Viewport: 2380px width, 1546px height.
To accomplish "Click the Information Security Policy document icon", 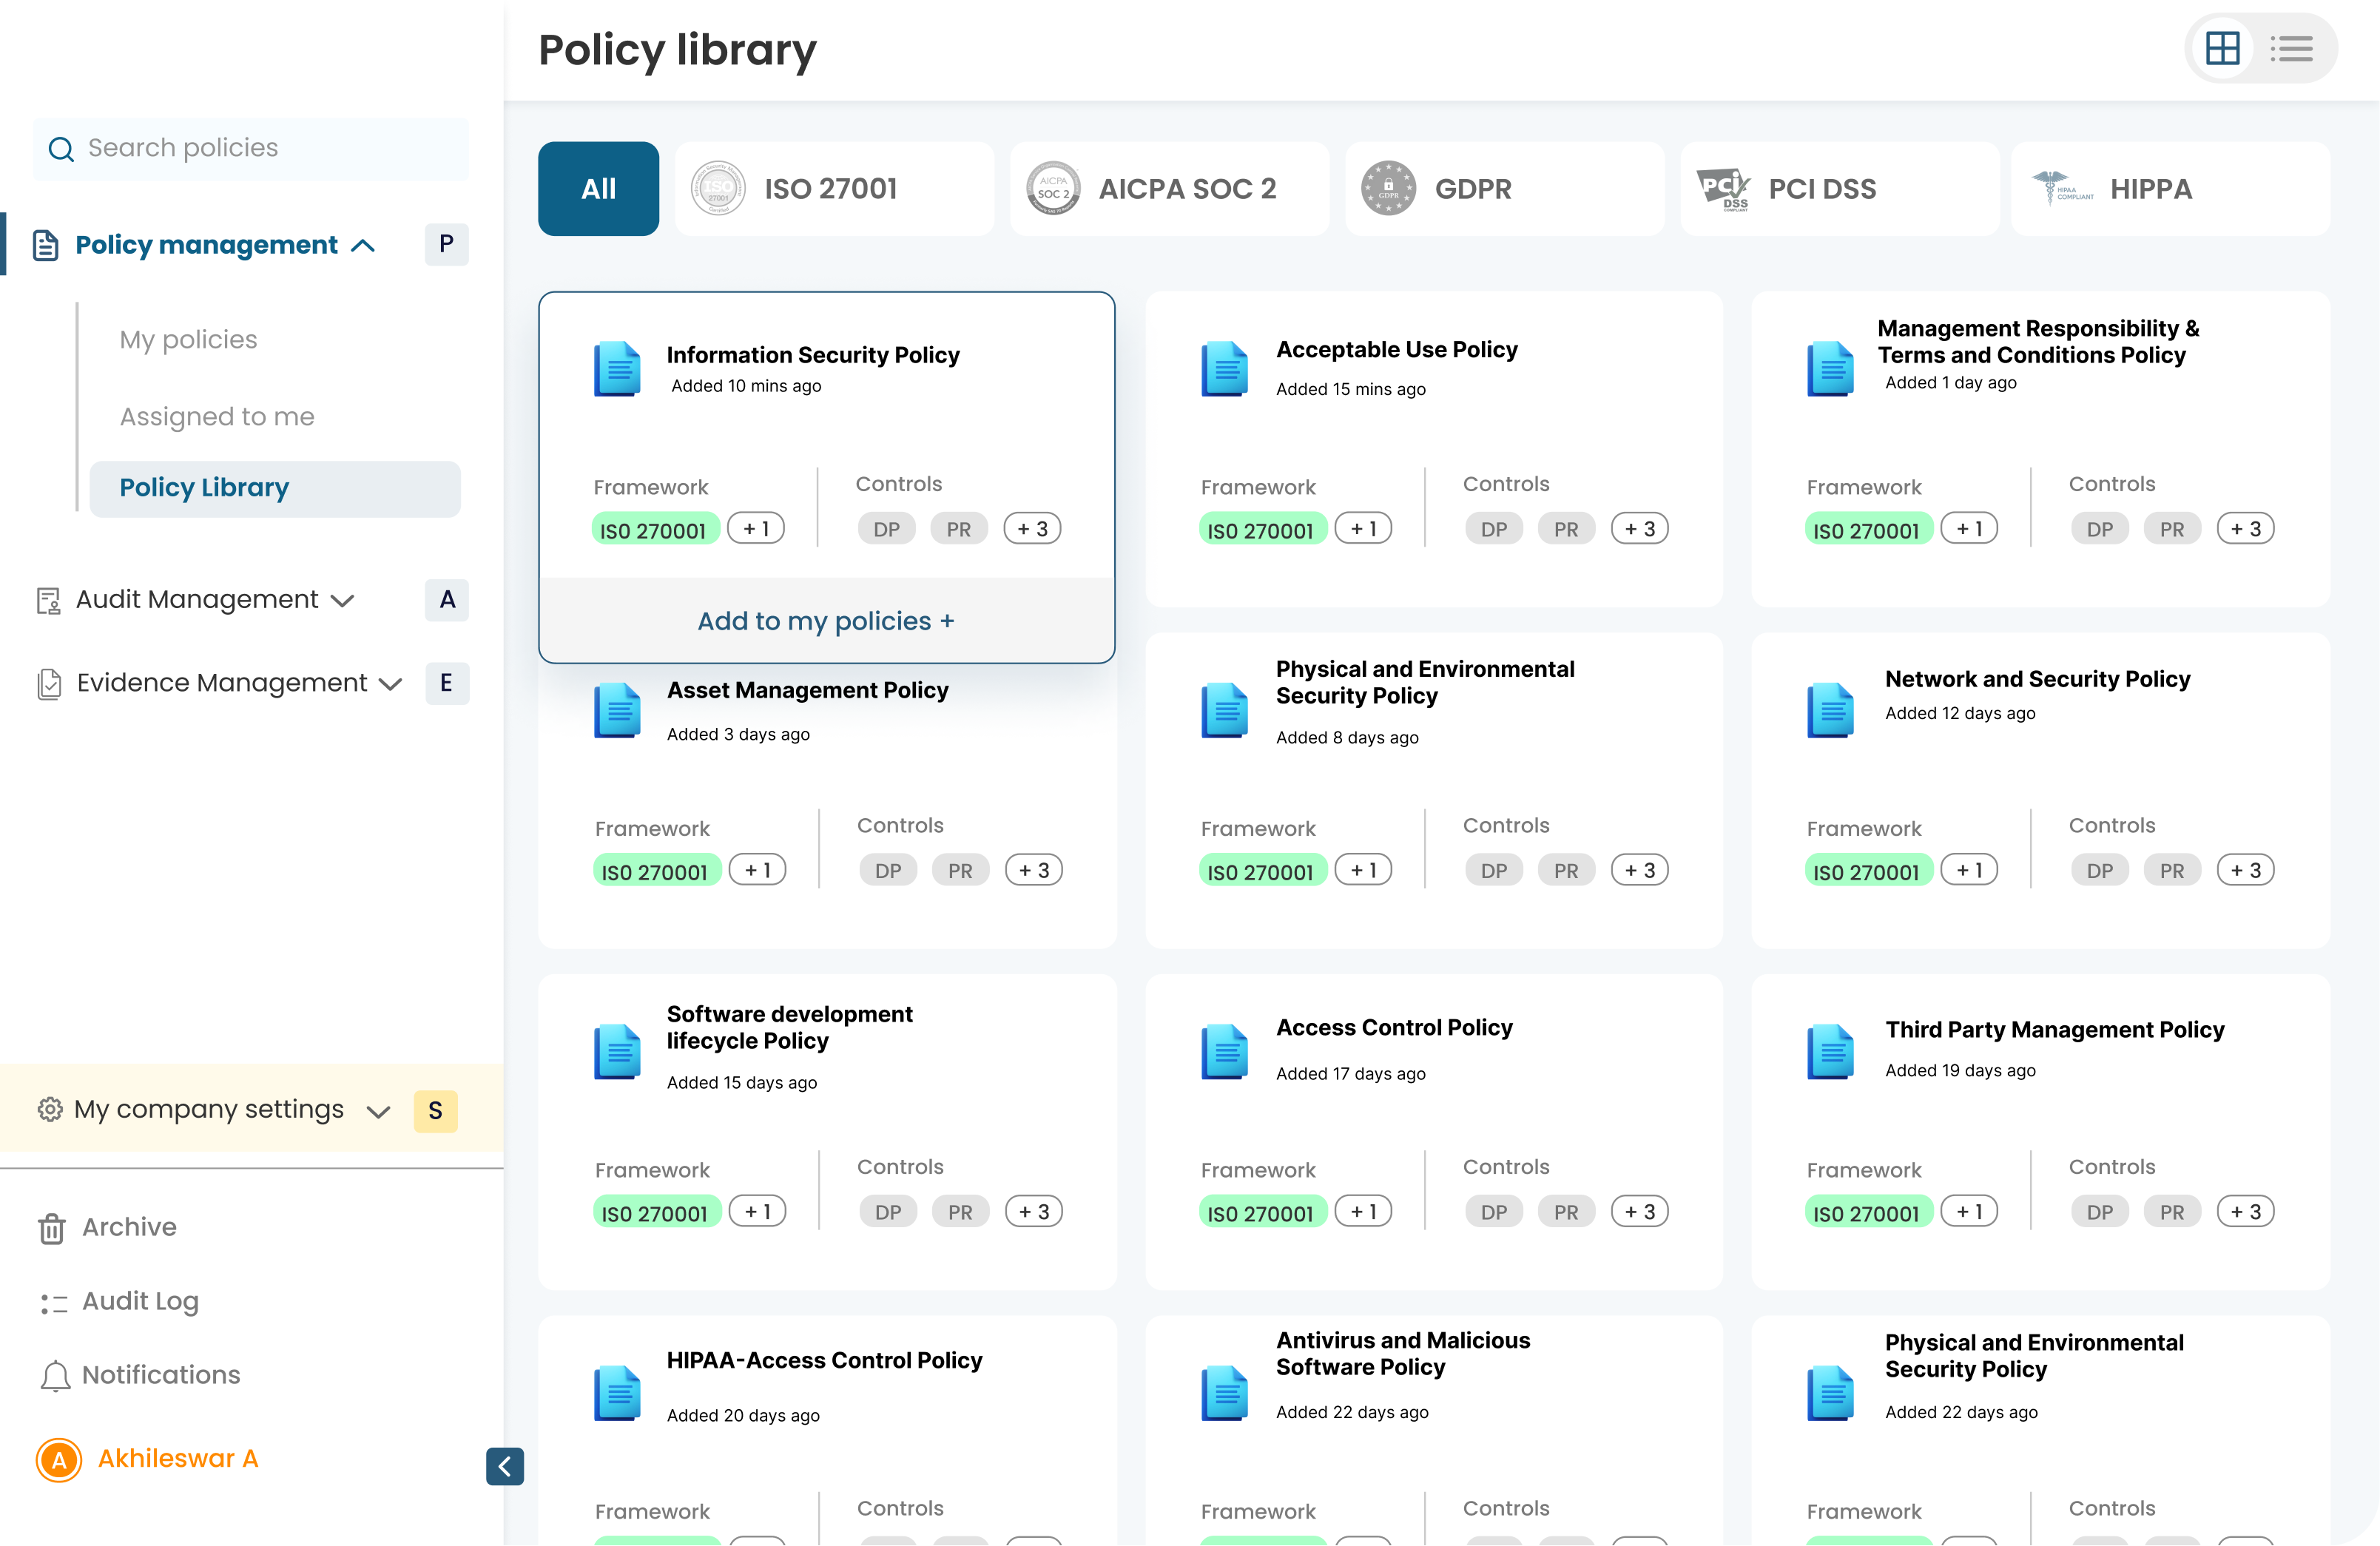I will (617, 369).
